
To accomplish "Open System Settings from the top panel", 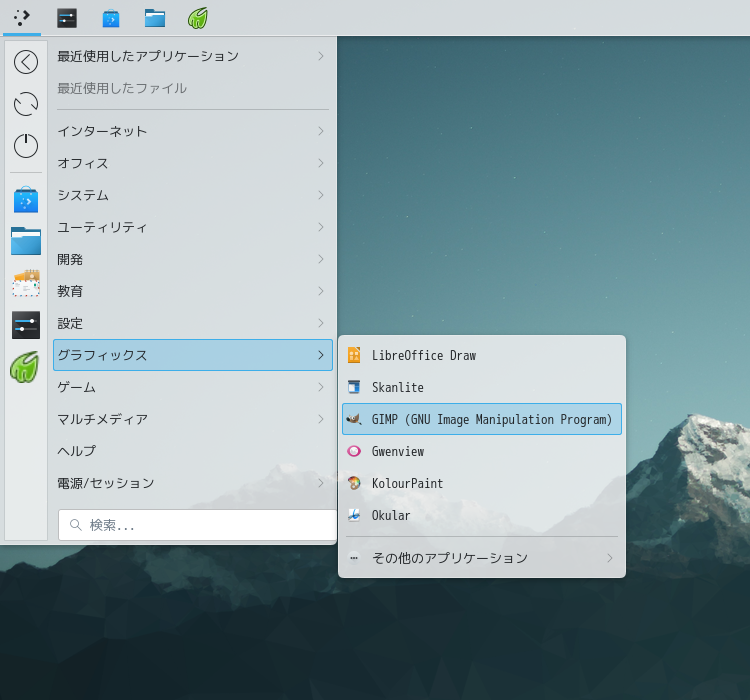I will (x=67, y=18).
